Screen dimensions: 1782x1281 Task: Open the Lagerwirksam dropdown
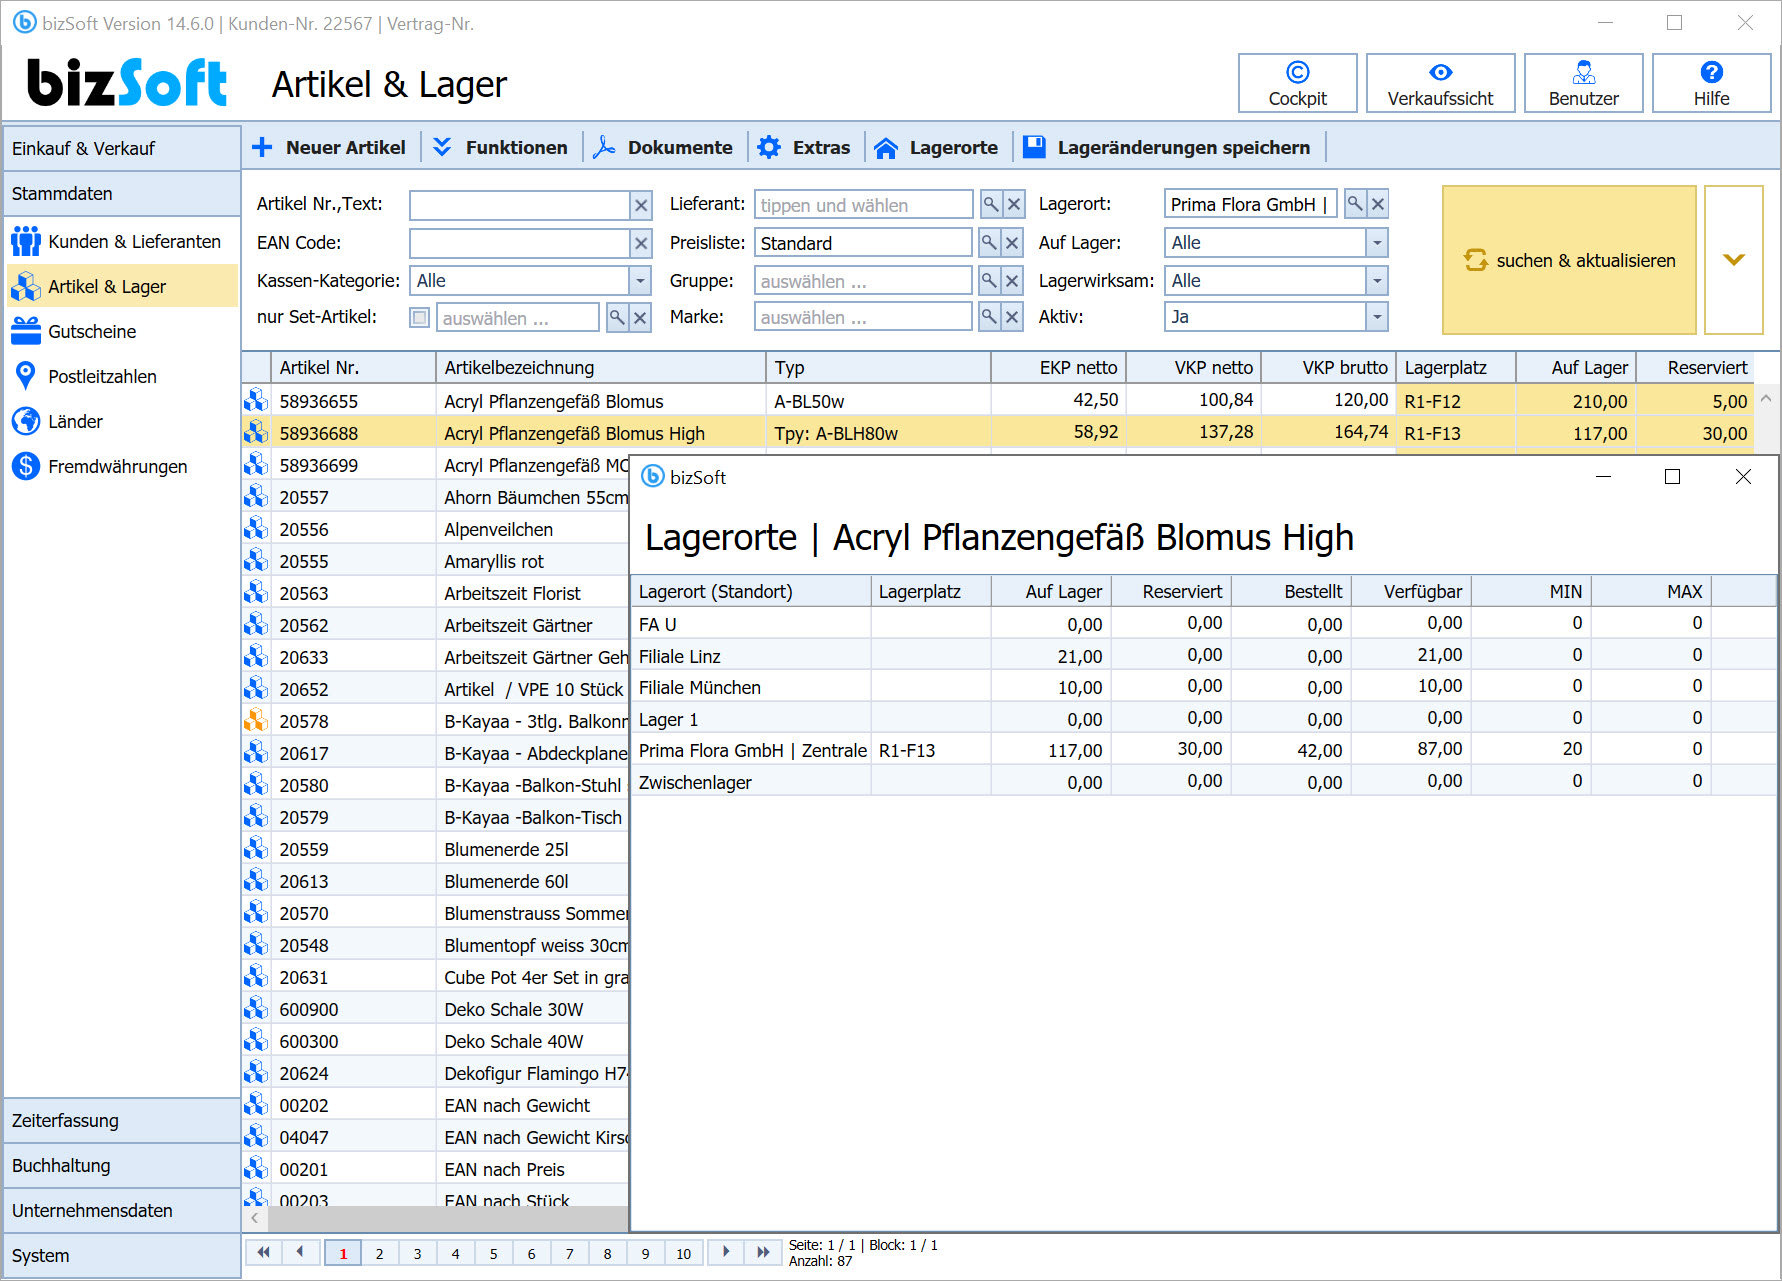click(1377, 281)
